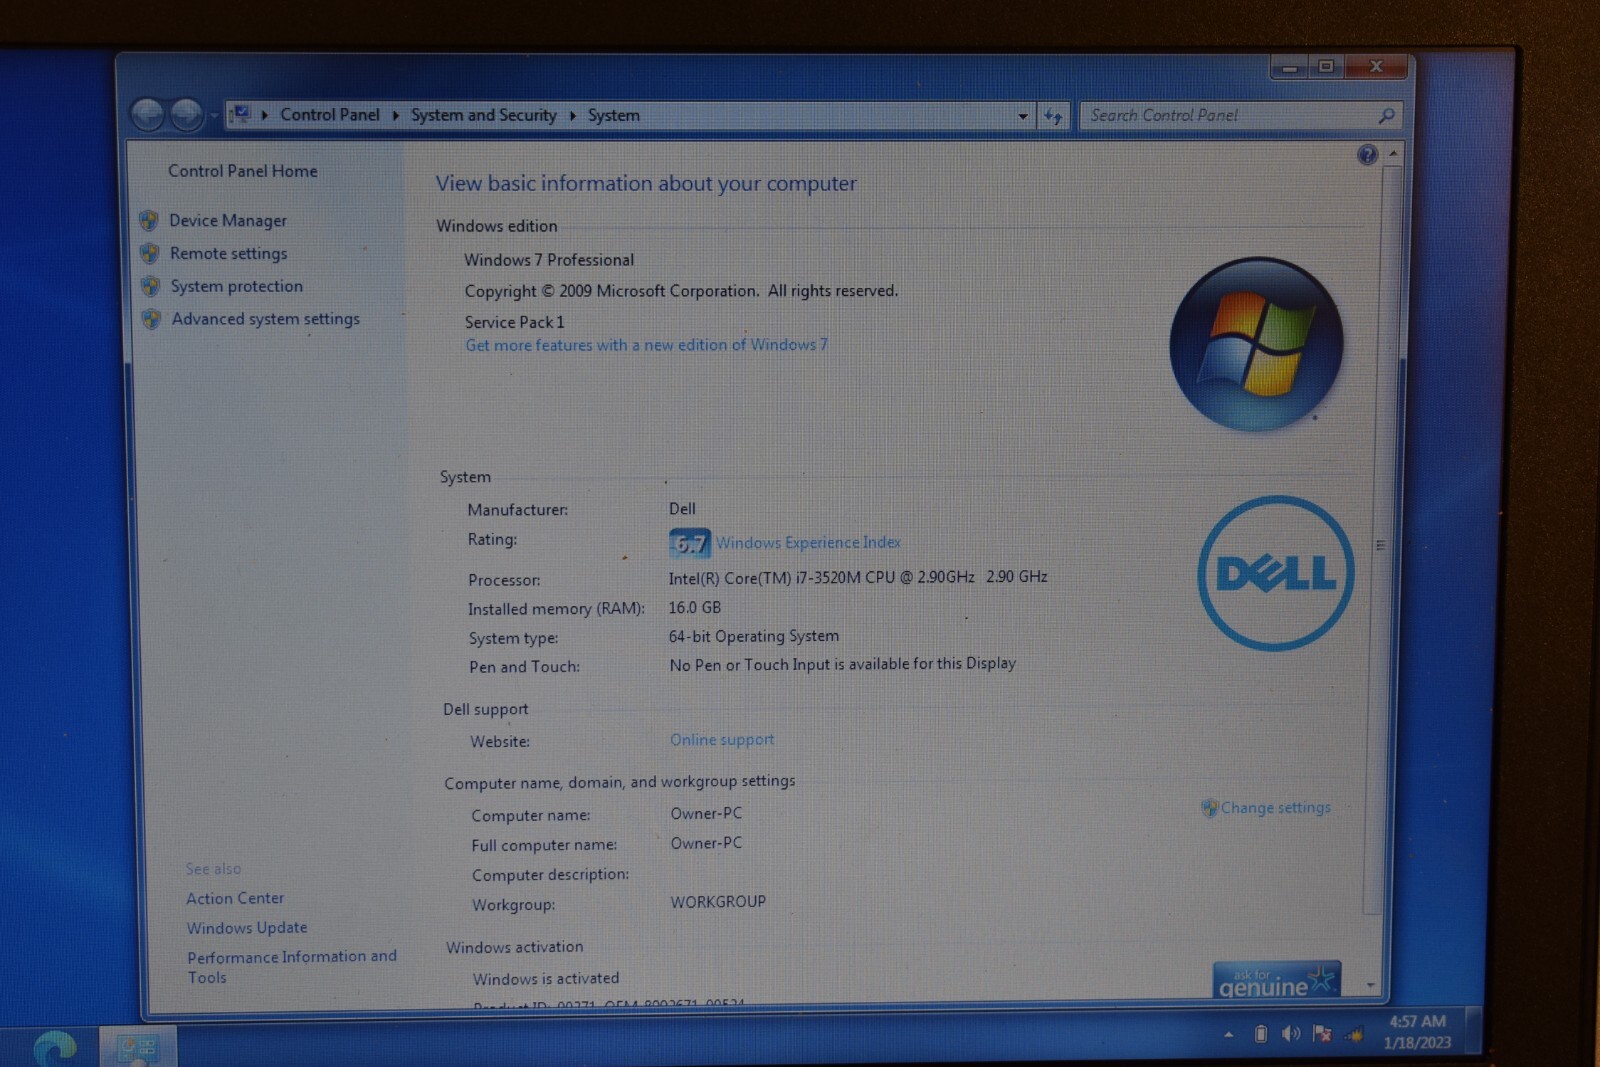The image size is (1600, 1067).
Task: Open Advanced system settings
Action: (265, 319)
